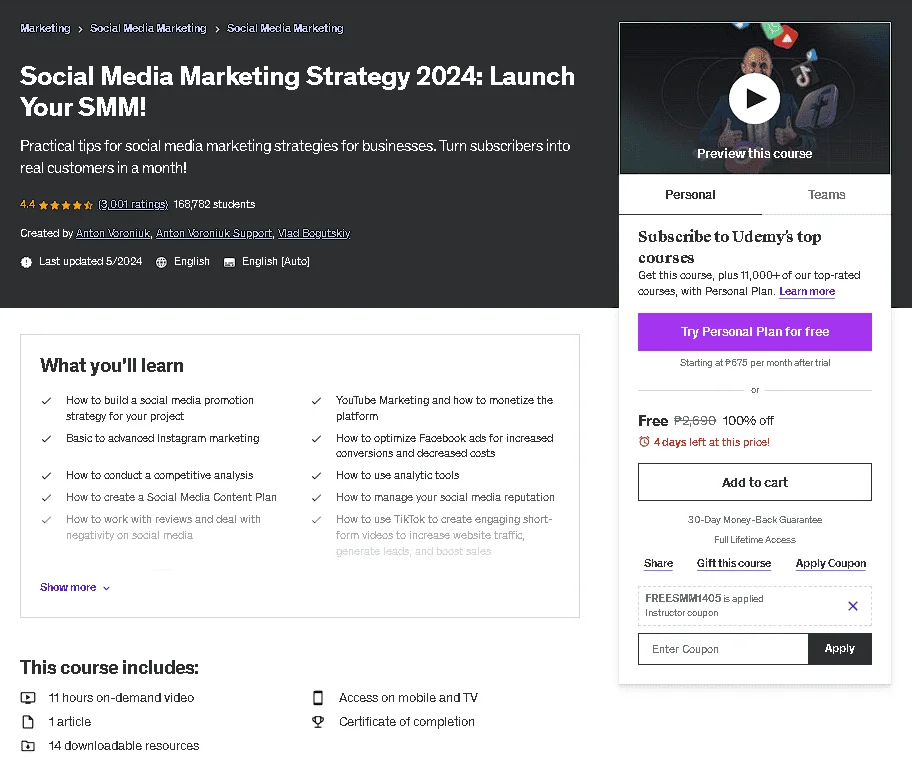The width and height of the screenshot is (912, 782).
Task: Click the 100% off text
Action: pyautogui.click(x=748, y=420)
